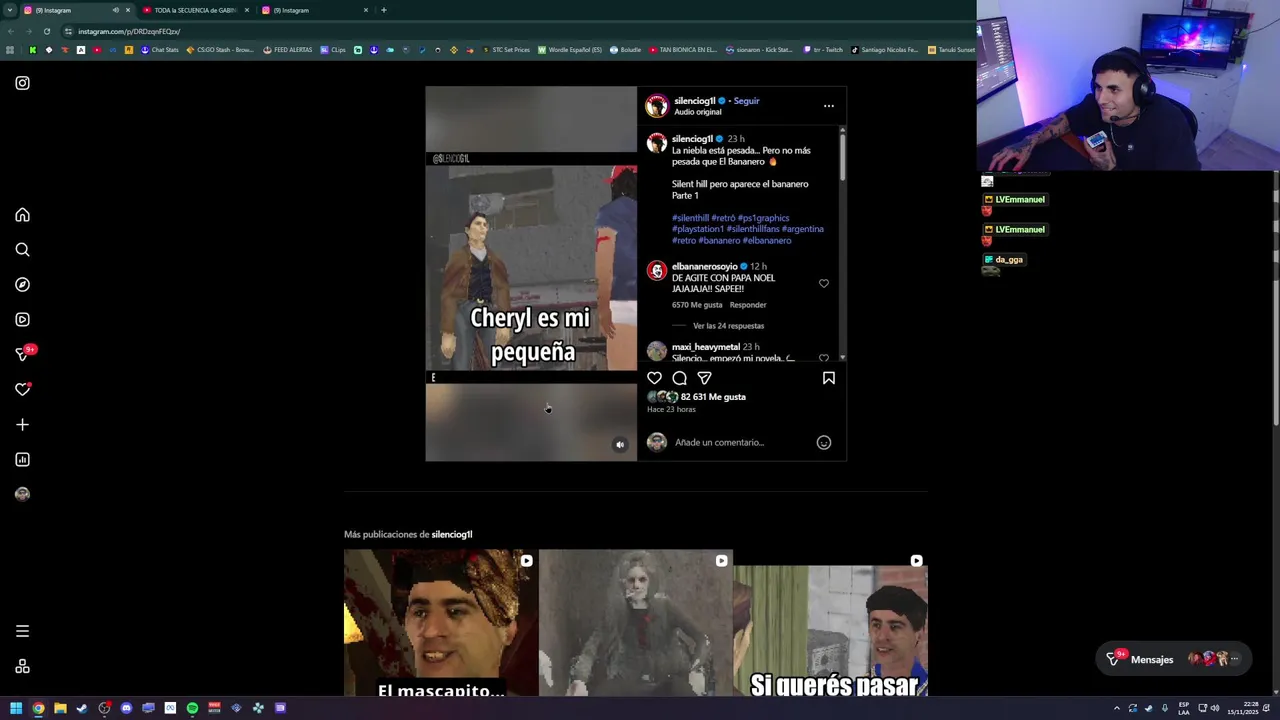Screen dimensions: 1280x720
Task: Open the tab search dropdown arrow
Action: click(9, 10)
